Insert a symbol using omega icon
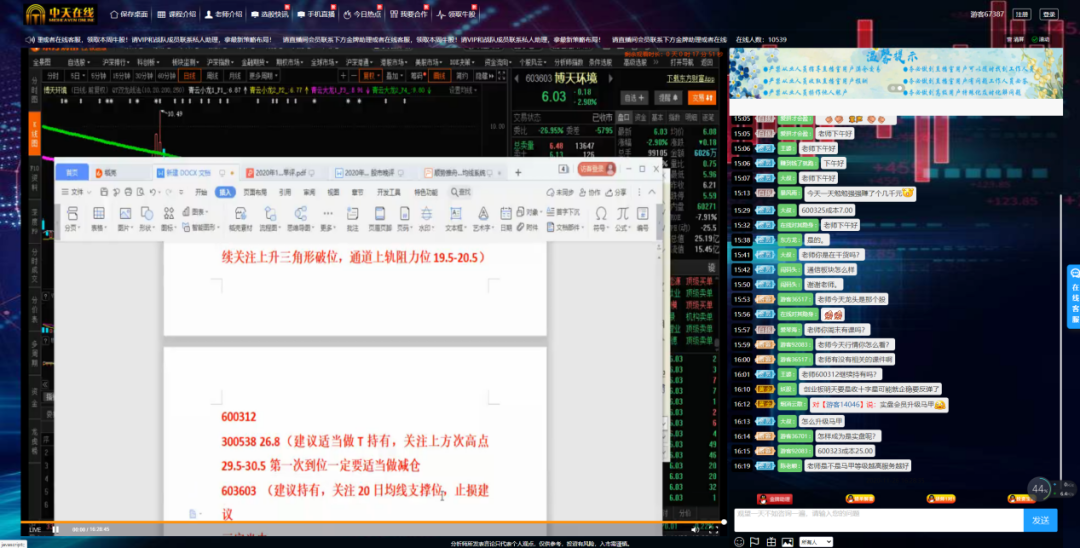This screenshot has width=1080, height=548. point(601,216)
